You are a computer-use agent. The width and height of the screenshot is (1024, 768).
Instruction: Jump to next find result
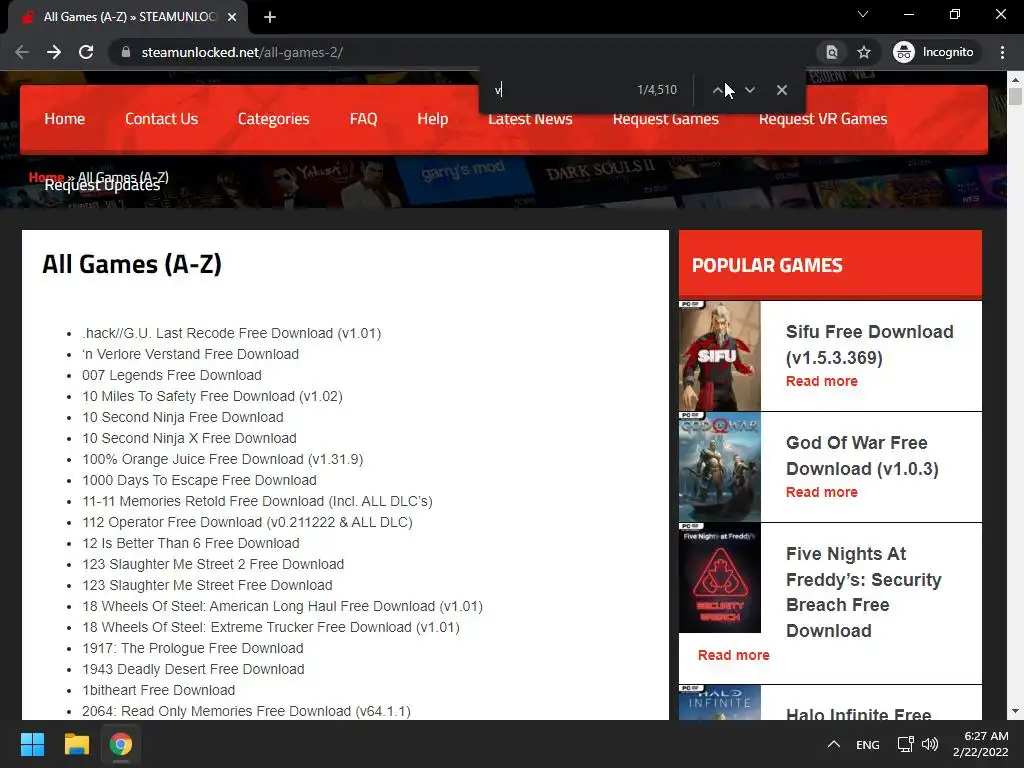750,90
